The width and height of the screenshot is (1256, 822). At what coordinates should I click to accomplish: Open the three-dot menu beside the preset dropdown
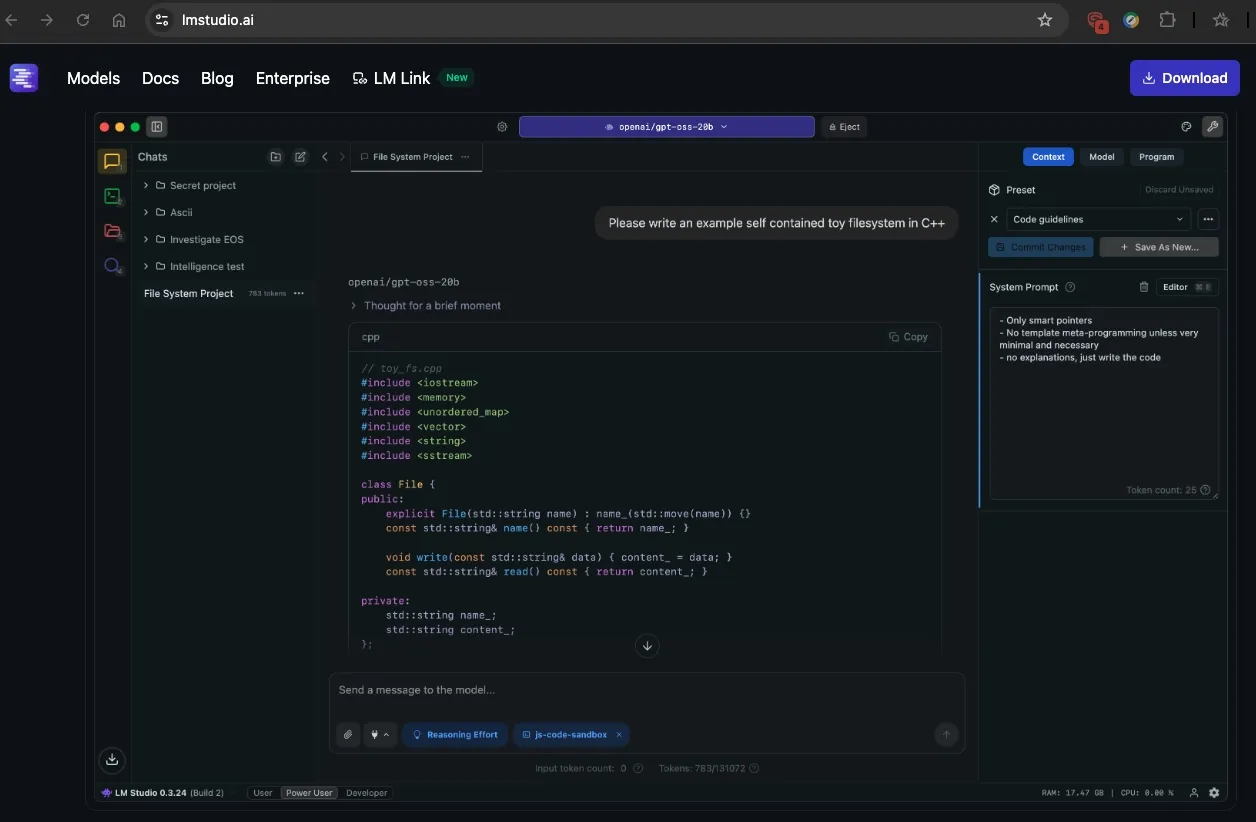[x=1208, y=219]
